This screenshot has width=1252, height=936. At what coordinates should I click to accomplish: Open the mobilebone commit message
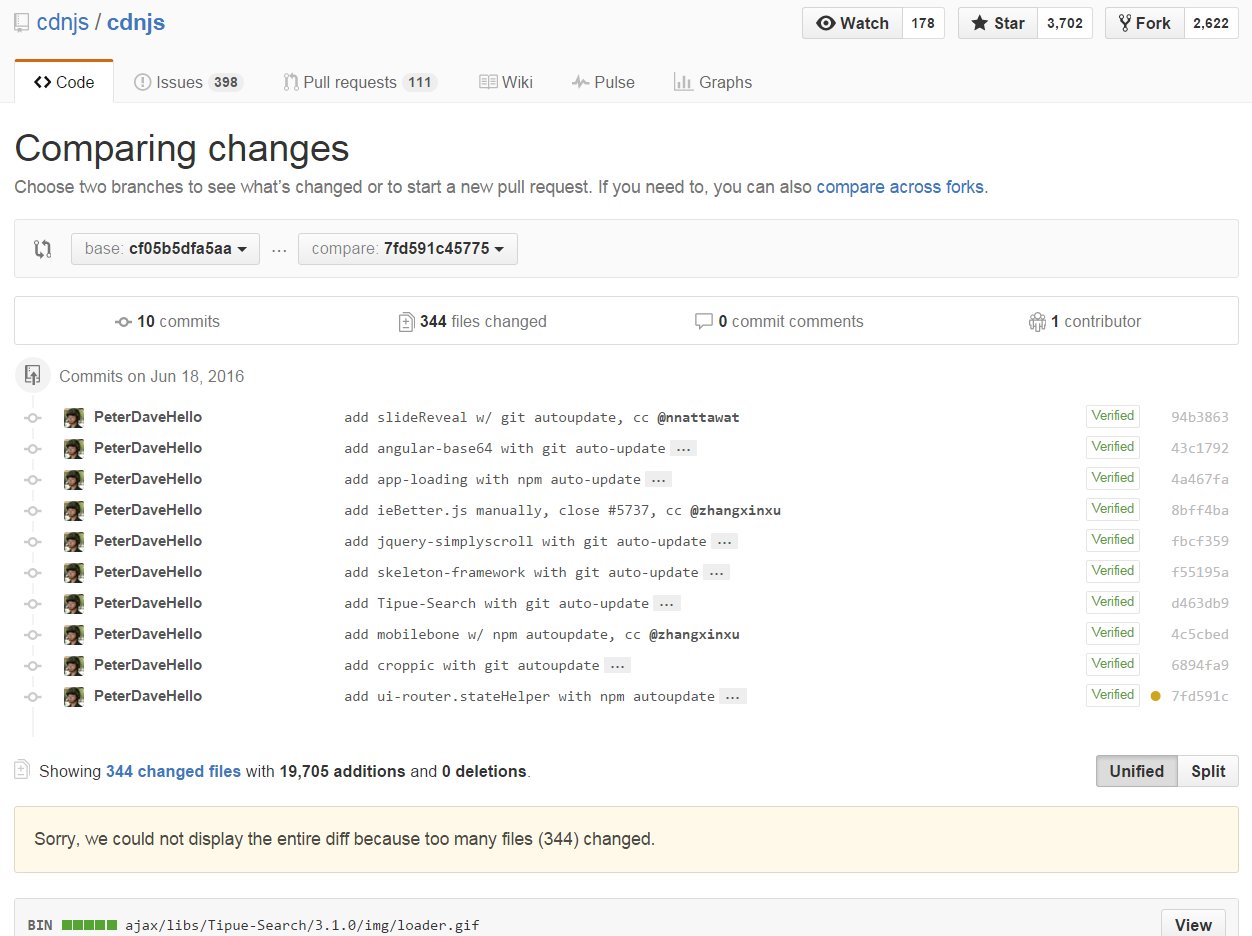pos(493,634)
